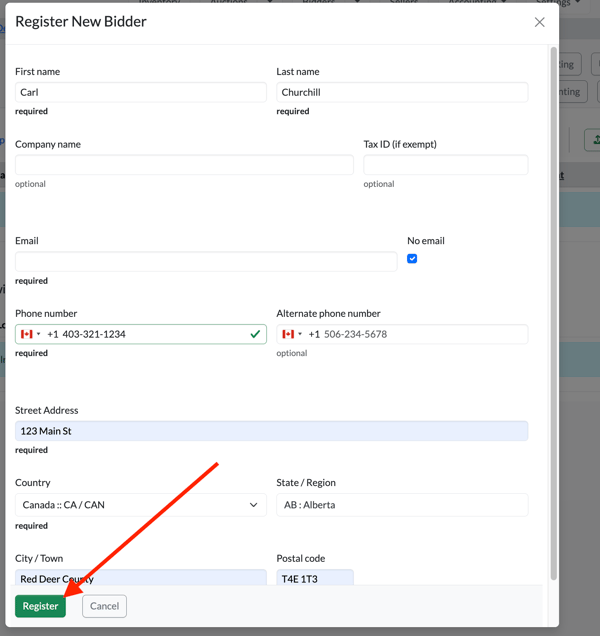
Task: Click the green Register button
Action: pyautogui.click(x=40, y=606)
